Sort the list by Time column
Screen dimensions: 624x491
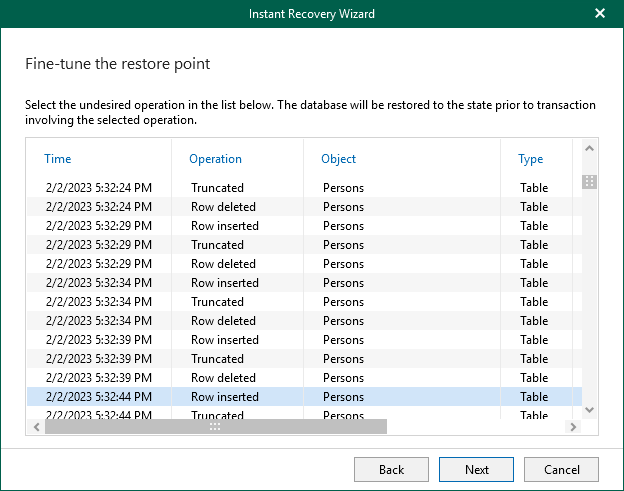pos(58,159)
